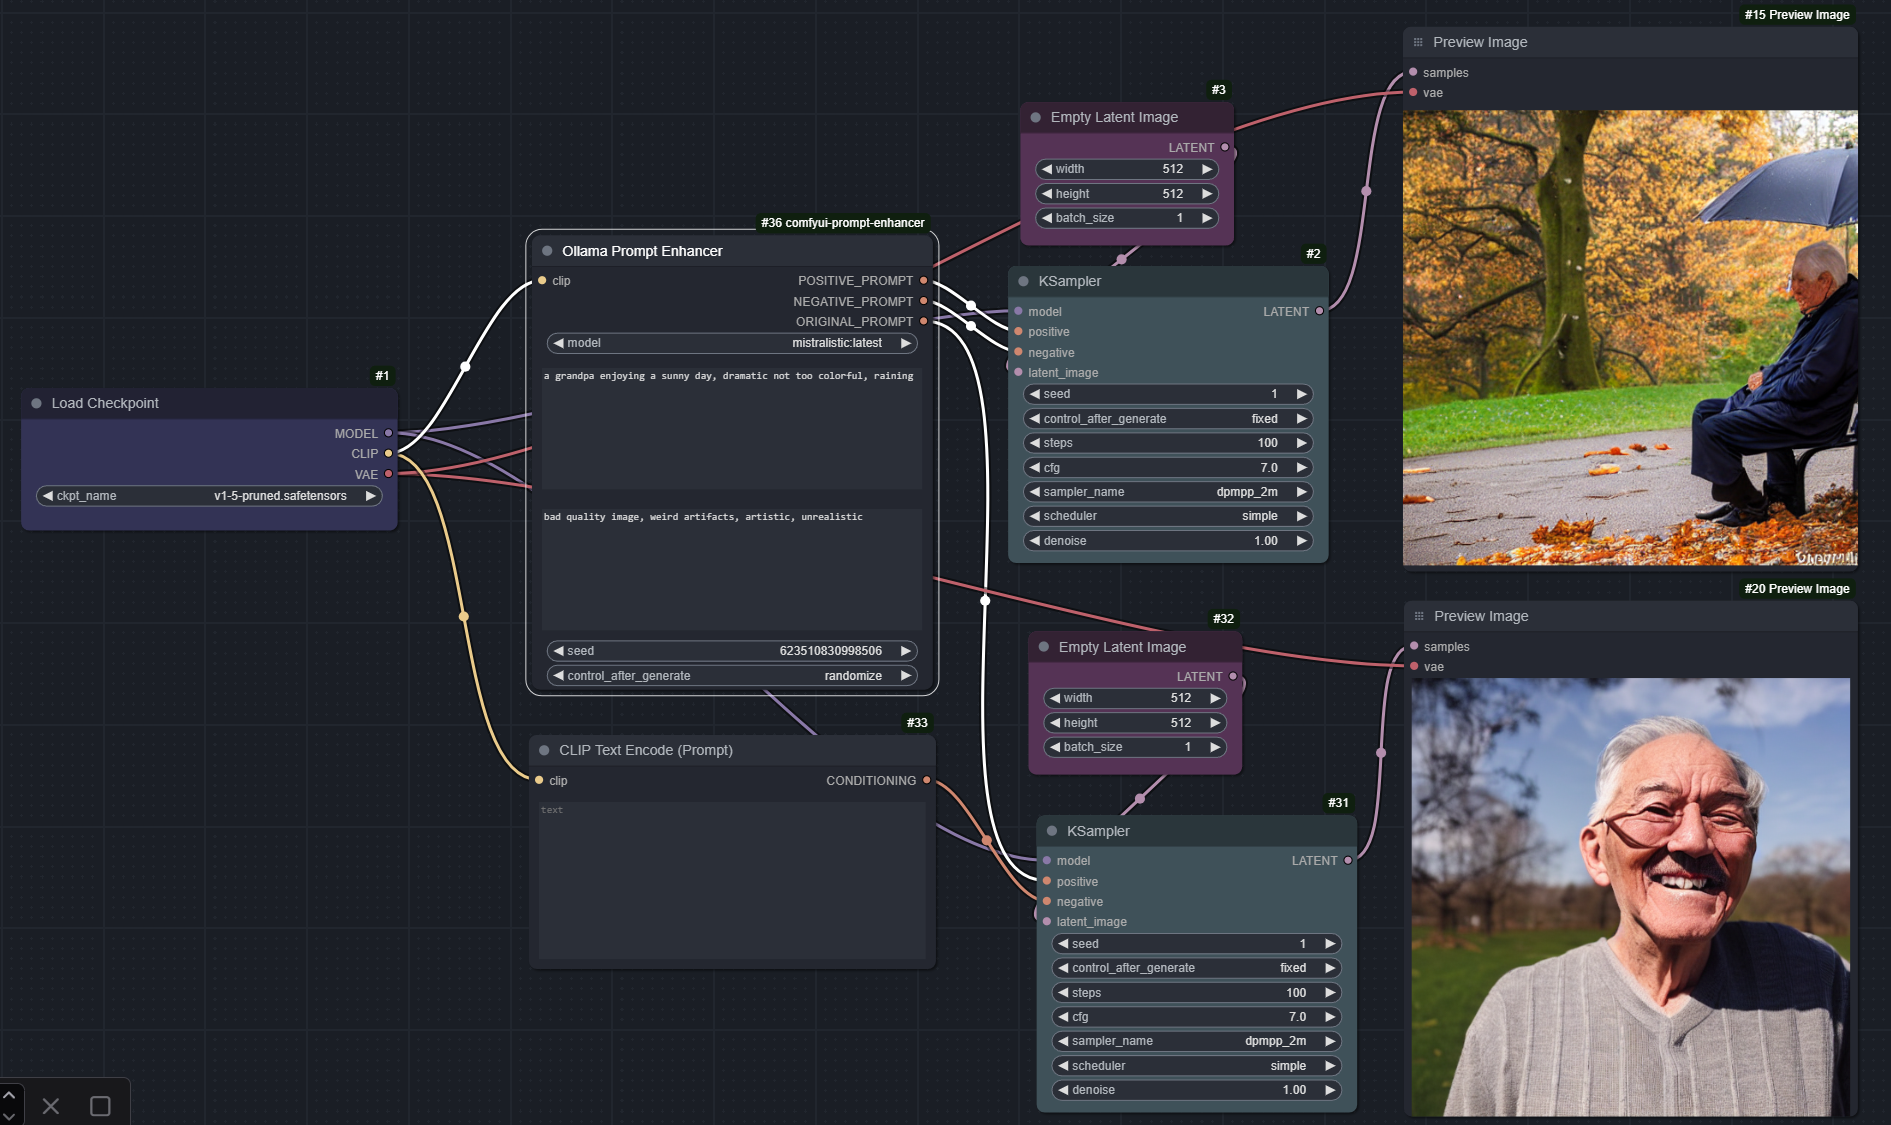Previous checkpoint arrow left of ckpt_name

(47, 496)
